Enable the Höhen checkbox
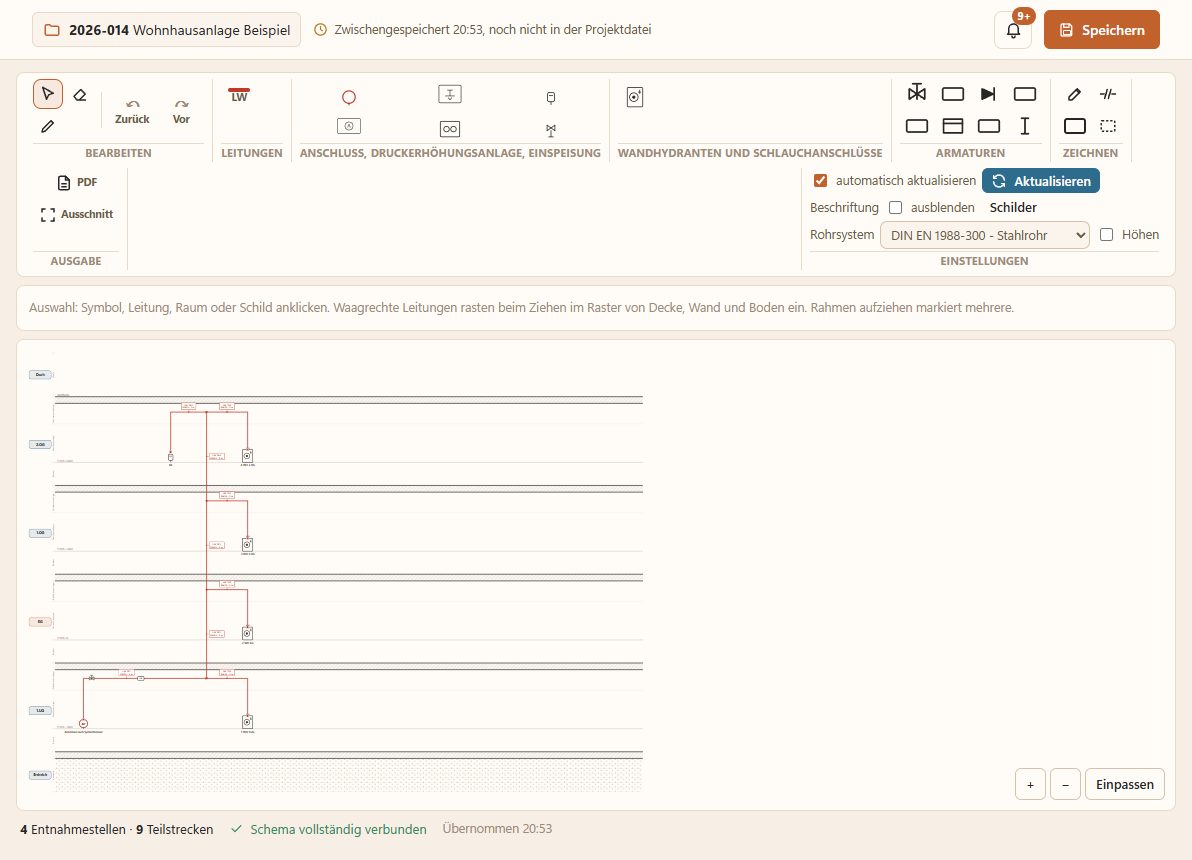The height and width of the screenshot is (860, 1192). coord(1107,235)
